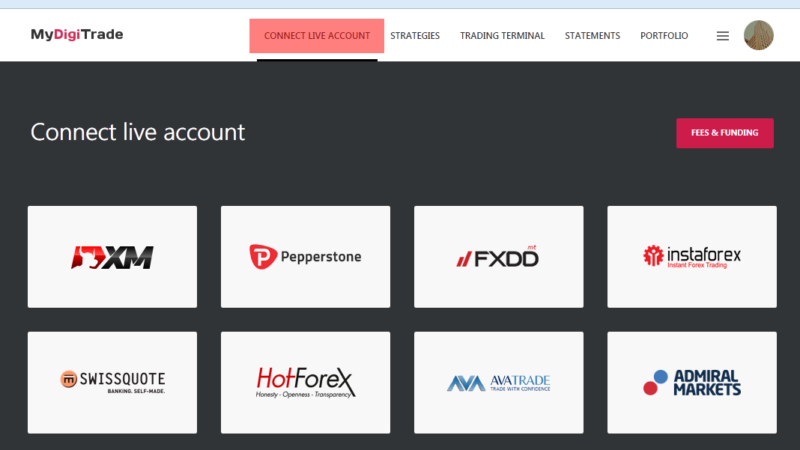Pick the HotForex broker card
This screenshot has width=800, height=450.
coord(306,383)
